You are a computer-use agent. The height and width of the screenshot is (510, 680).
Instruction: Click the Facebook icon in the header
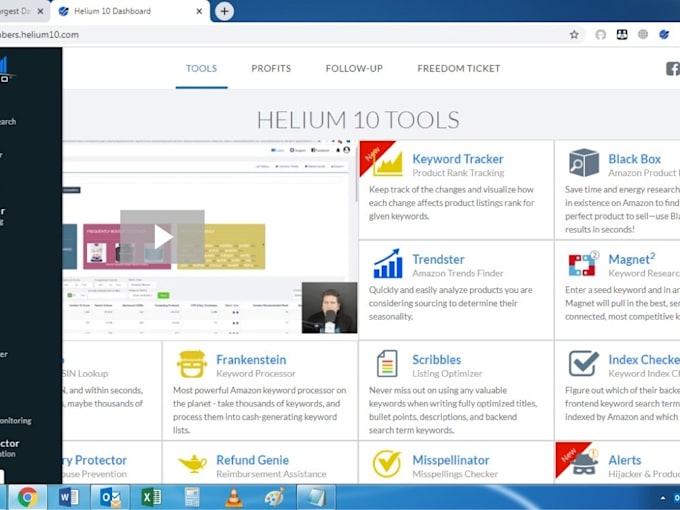tap(673, 69)
